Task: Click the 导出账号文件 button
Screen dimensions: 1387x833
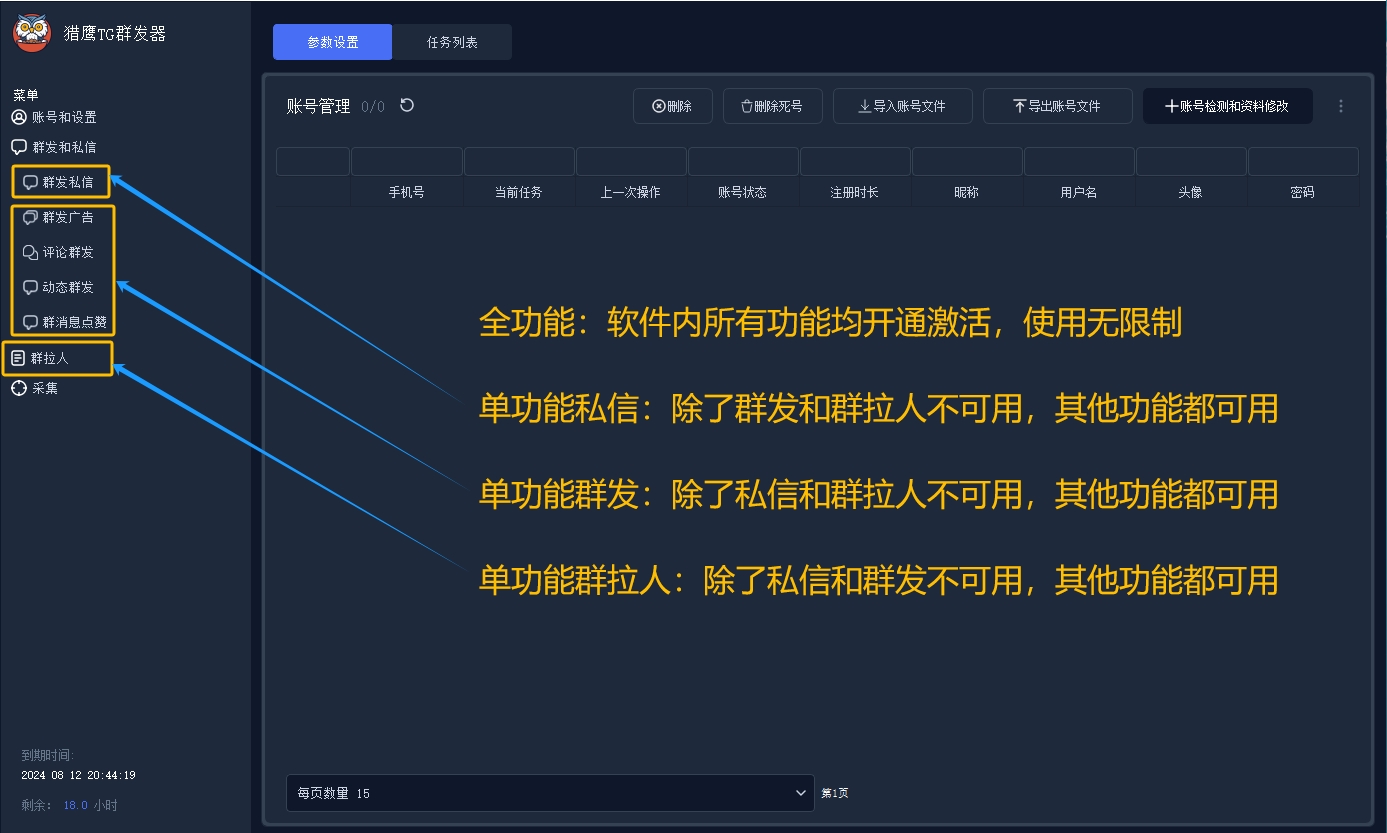Action: point(1057,106)
